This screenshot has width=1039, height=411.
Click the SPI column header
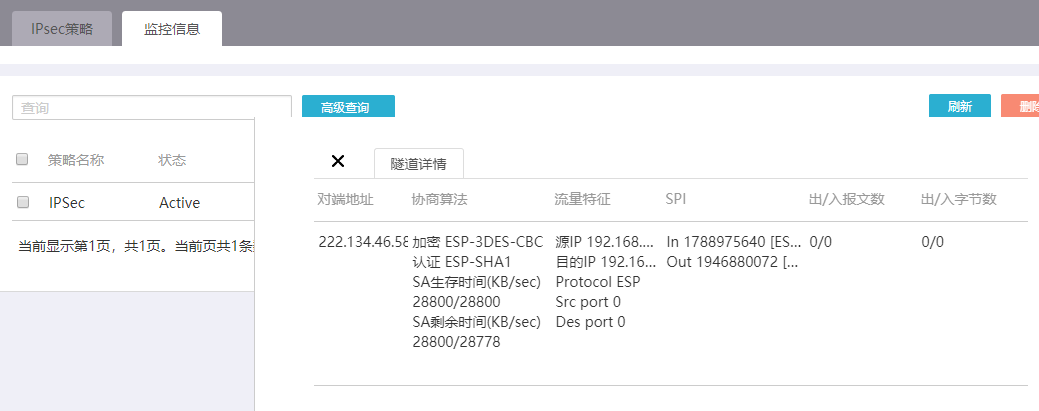676,199
